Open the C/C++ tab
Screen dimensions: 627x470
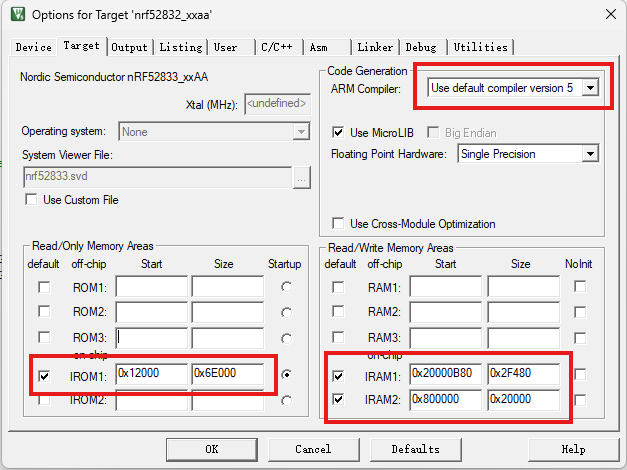tap(276, 47)
